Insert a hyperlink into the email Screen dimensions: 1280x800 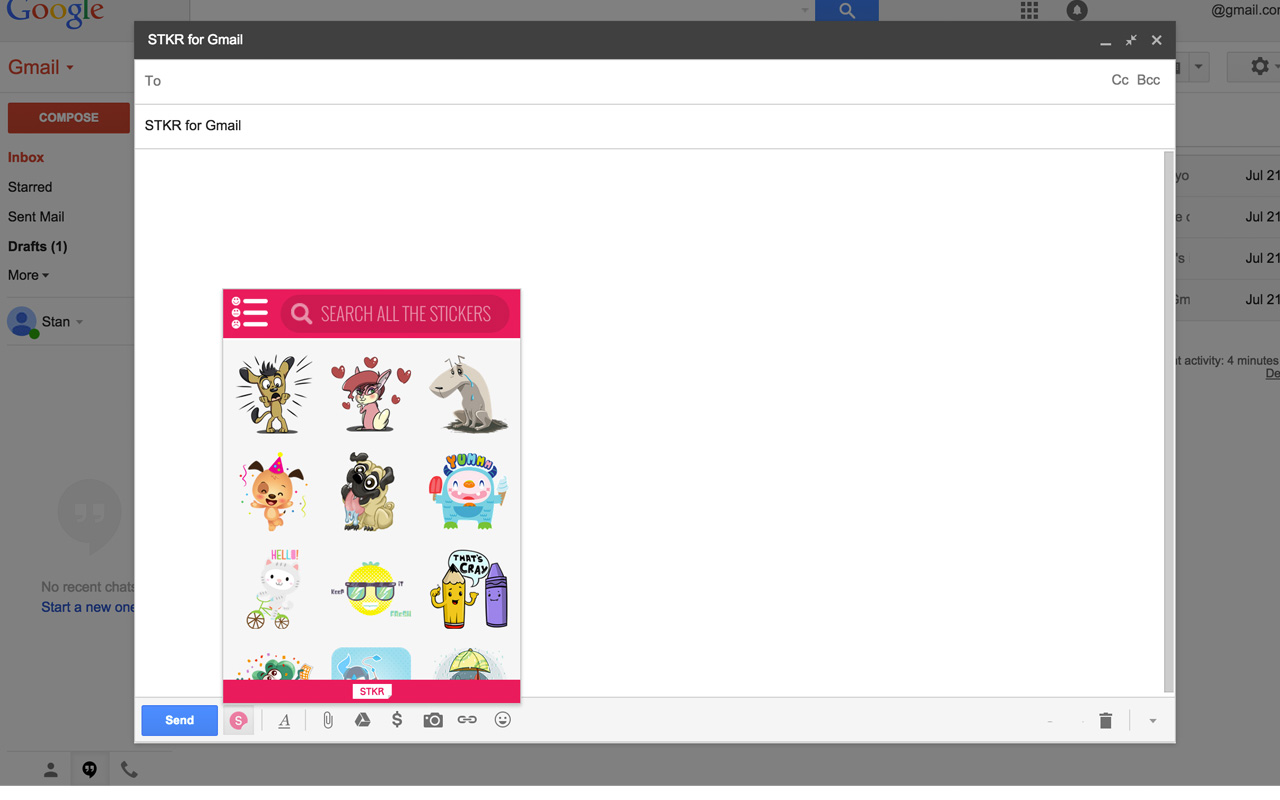pyautogui.click(x=467, y=720)
